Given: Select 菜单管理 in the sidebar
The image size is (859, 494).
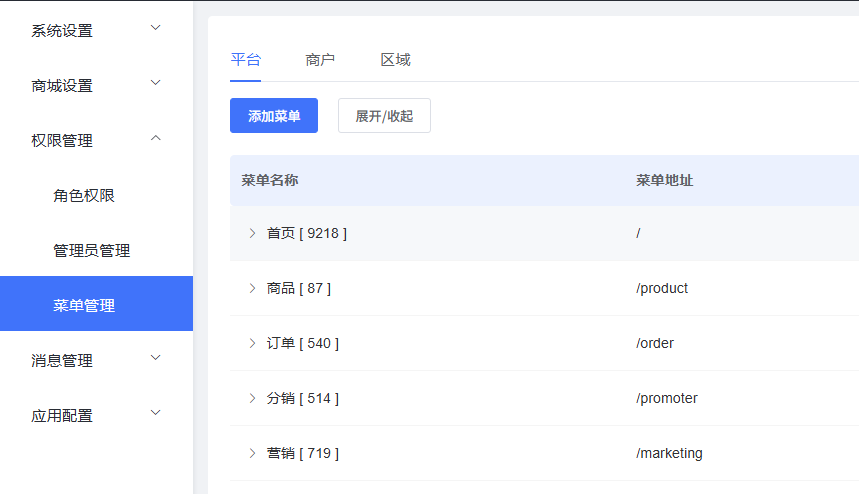Looking at the screenshot, I should click(84, 305).
